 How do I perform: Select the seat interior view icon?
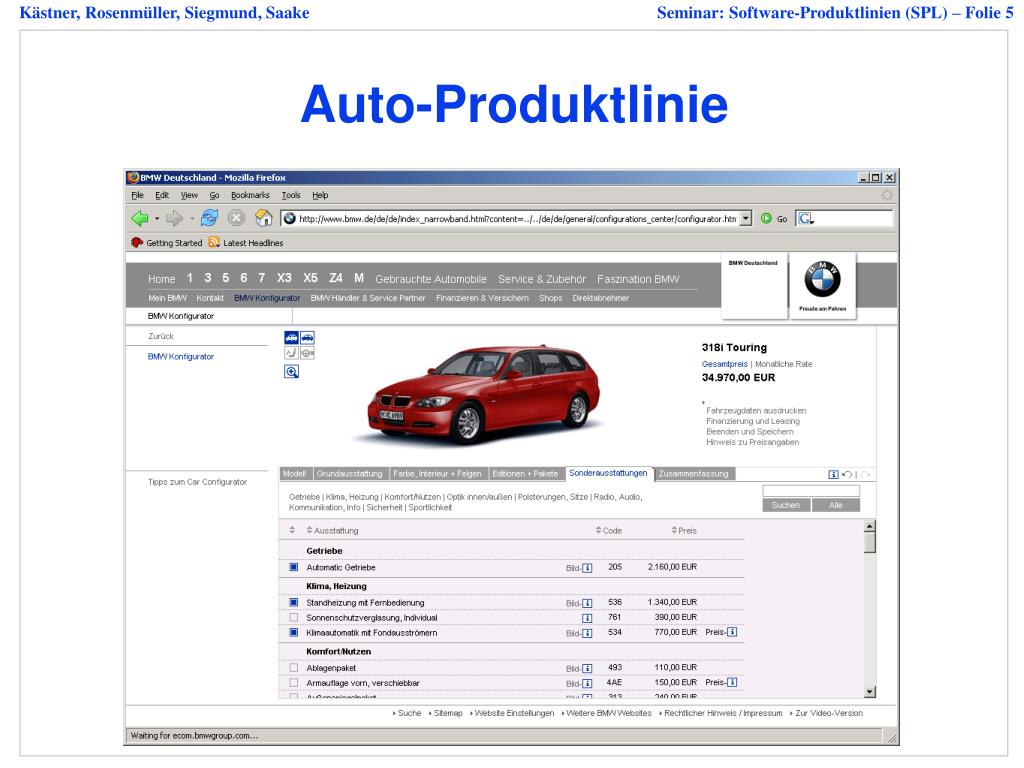pos(291,353)
